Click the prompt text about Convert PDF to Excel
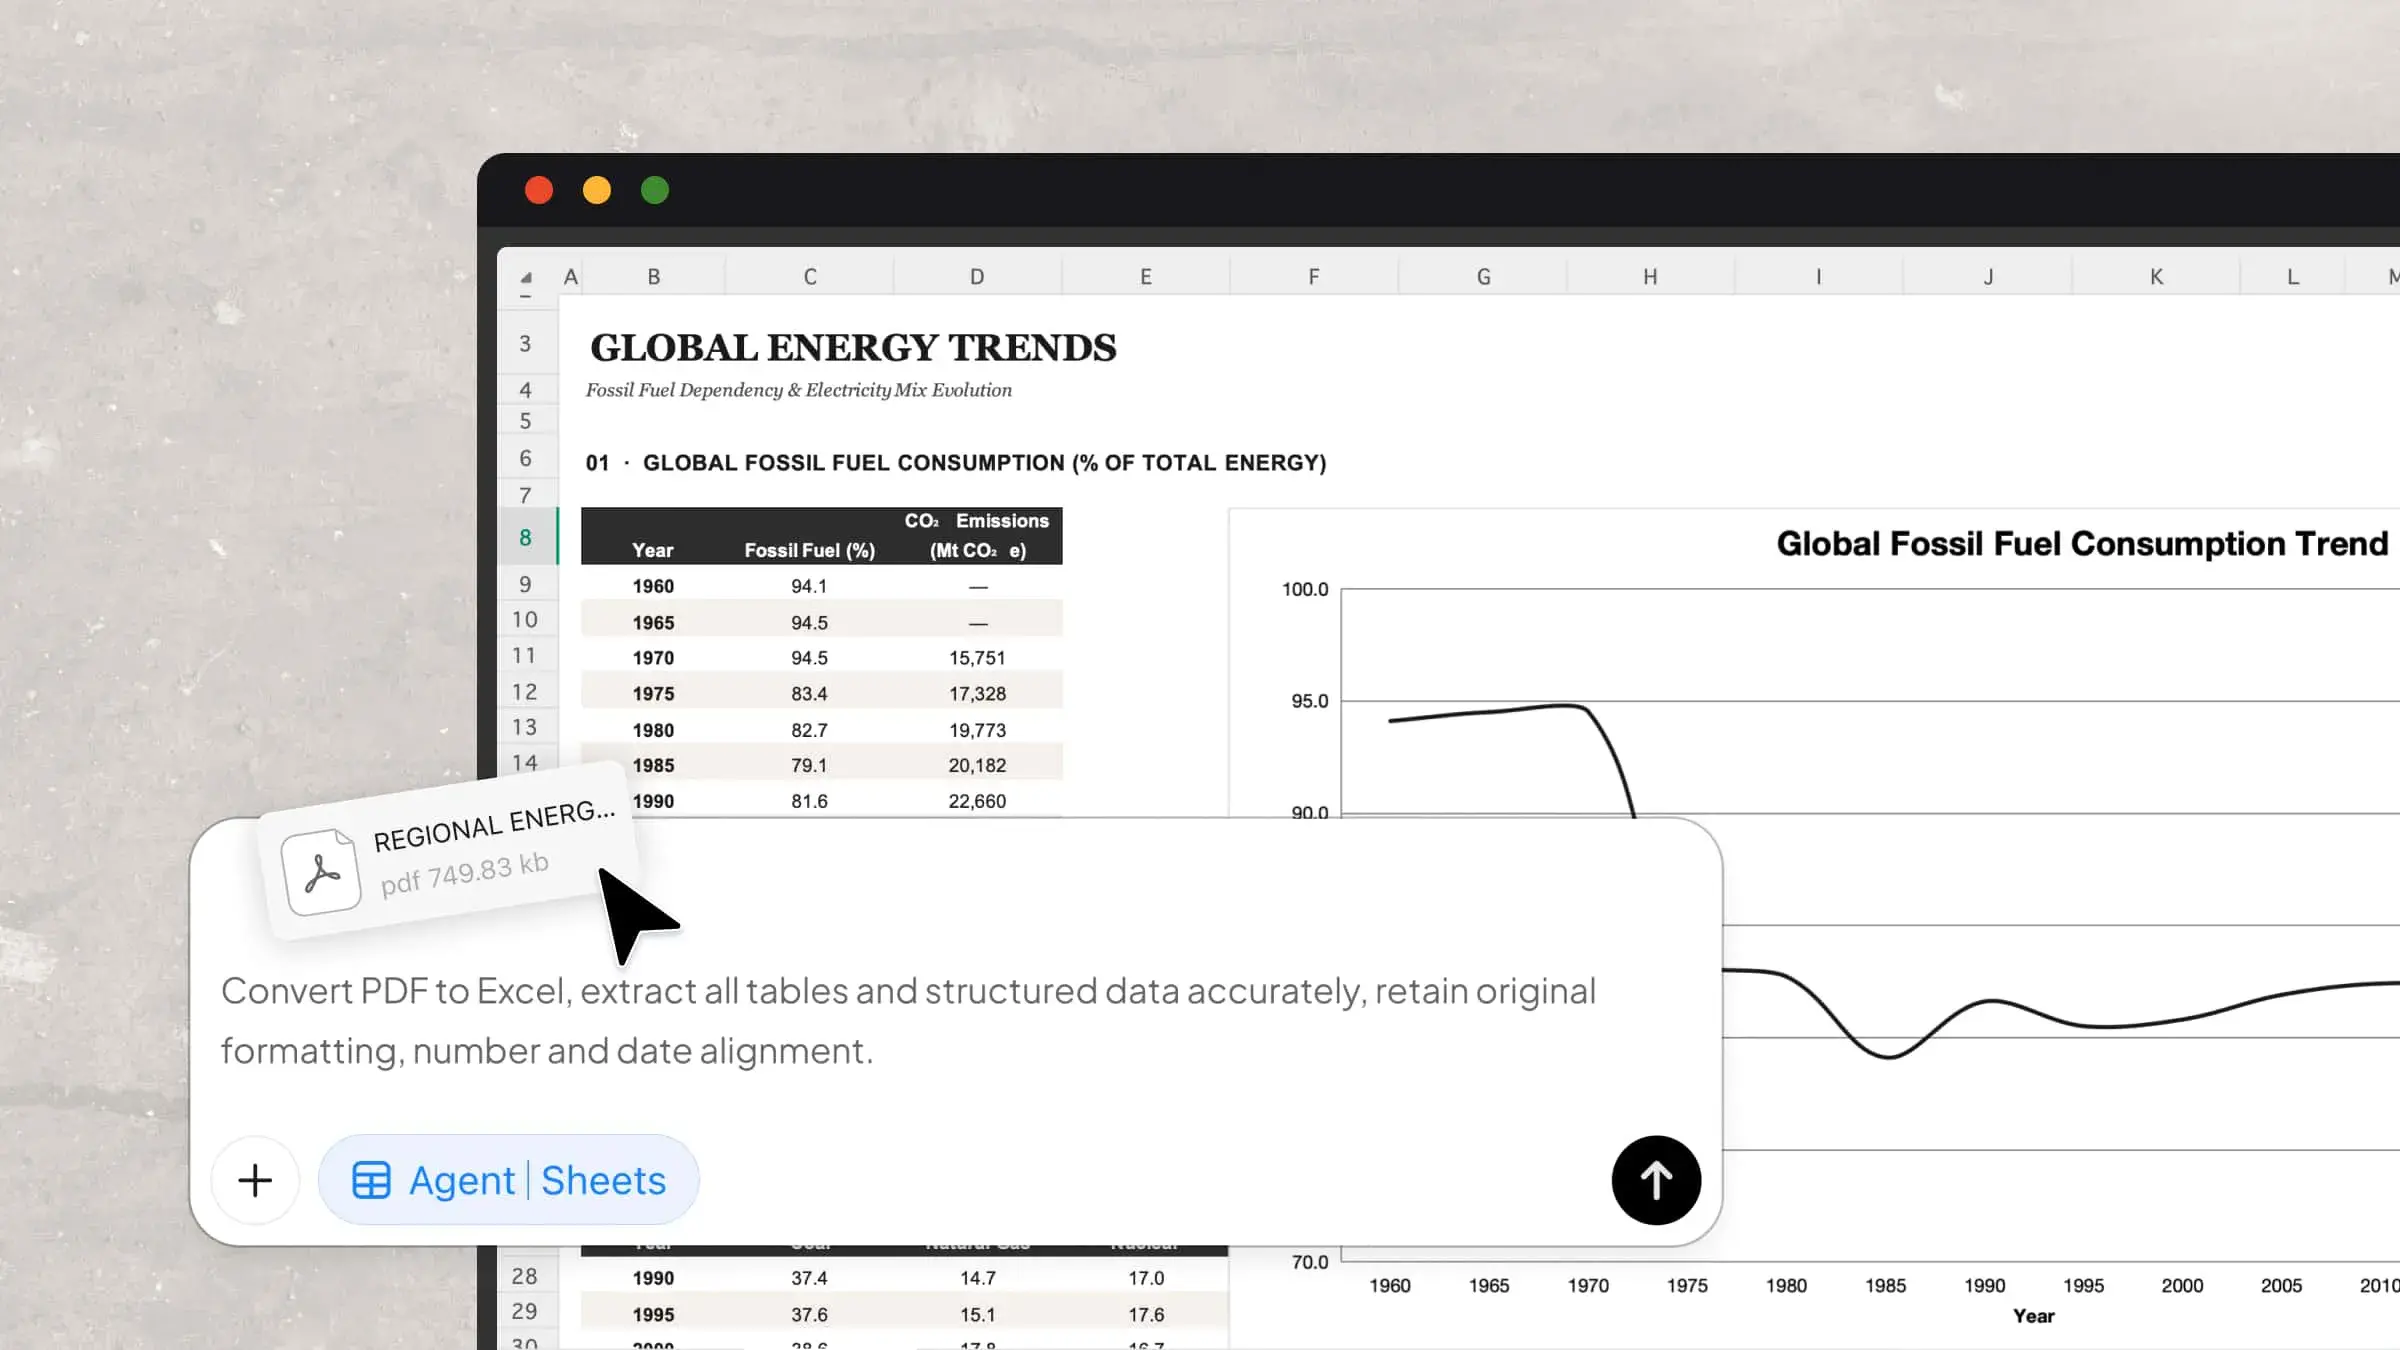2400x1350 pixels. [x=908, y=1020]
